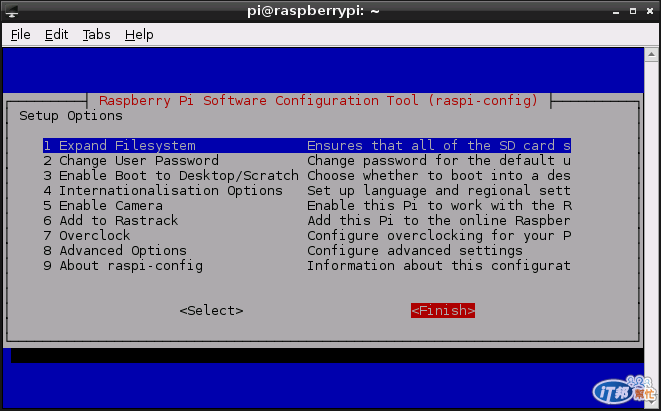Click description 'Add this Pi to the online Raspber'
Image resolution: width=661 pixels, height=411 pixels.
[439, 220]
